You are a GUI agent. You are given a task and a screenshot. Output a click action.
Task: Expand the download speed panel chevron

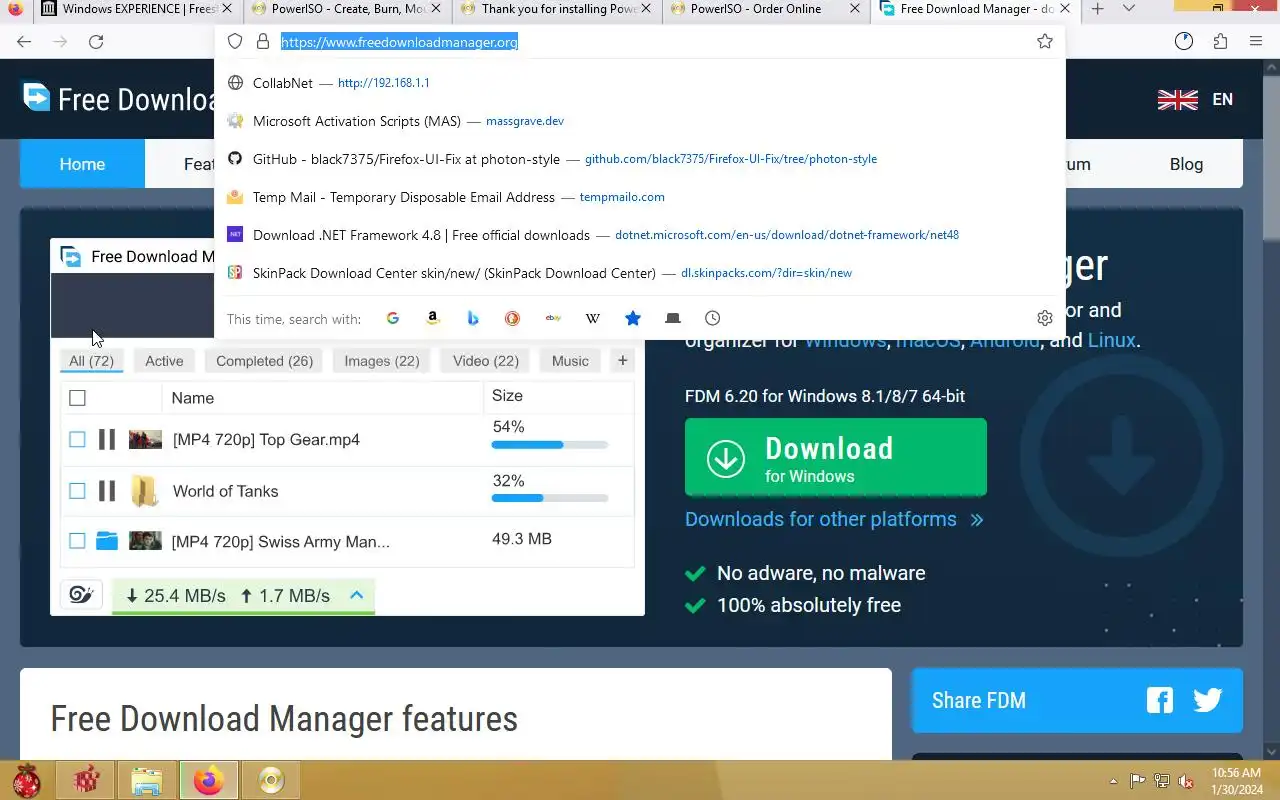[x=356, y=595]
